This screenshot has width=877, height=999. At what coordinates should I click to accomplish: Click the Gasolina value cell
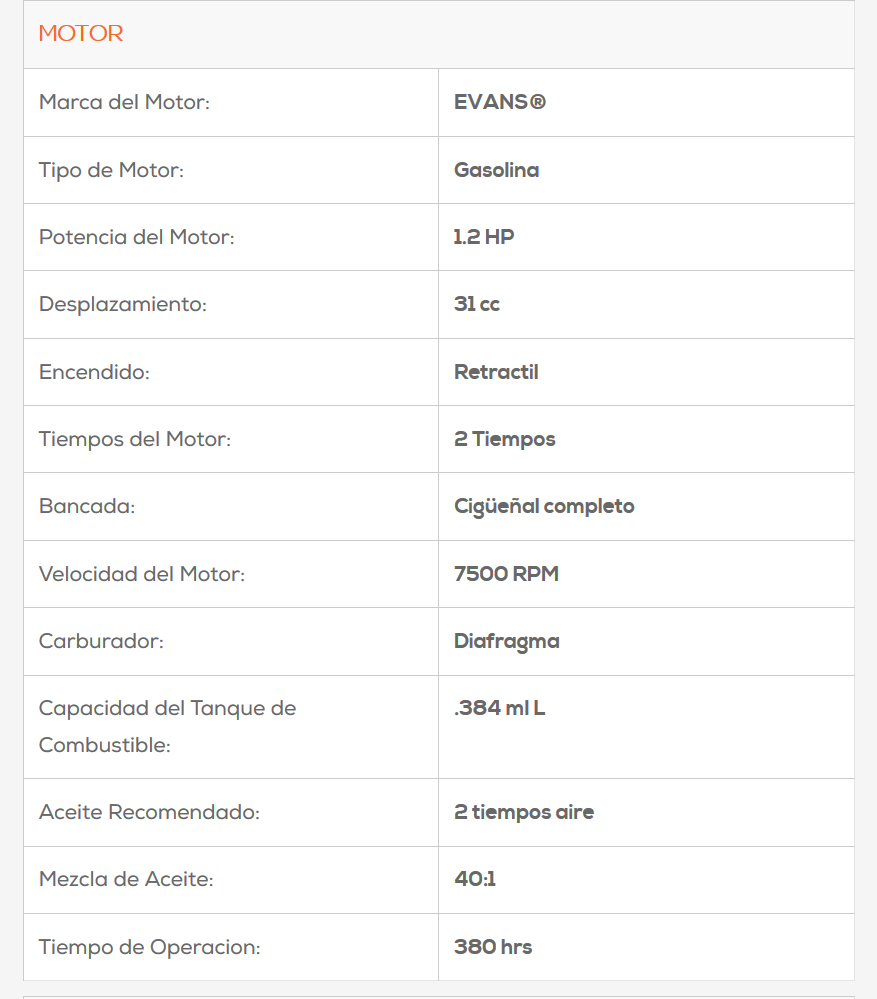pos(496,170)
